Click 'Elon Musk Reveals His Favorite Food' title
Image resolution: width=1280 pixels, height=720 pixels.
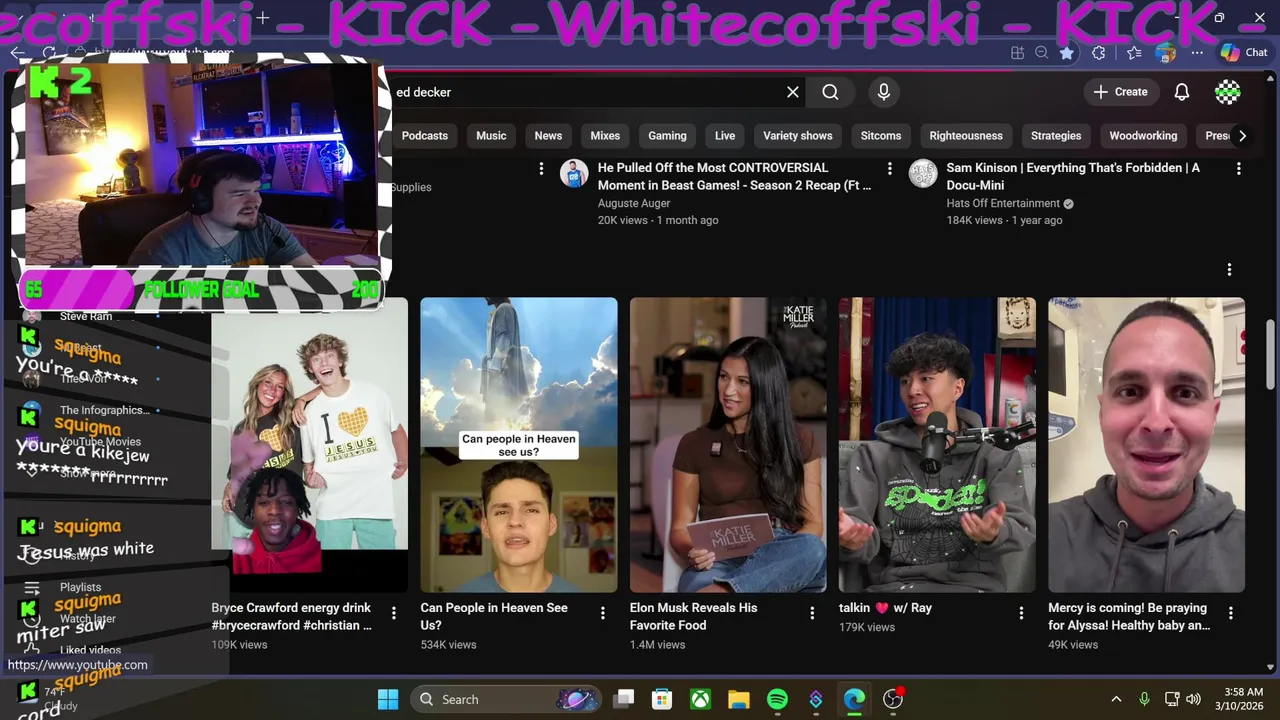coord(693,616)
